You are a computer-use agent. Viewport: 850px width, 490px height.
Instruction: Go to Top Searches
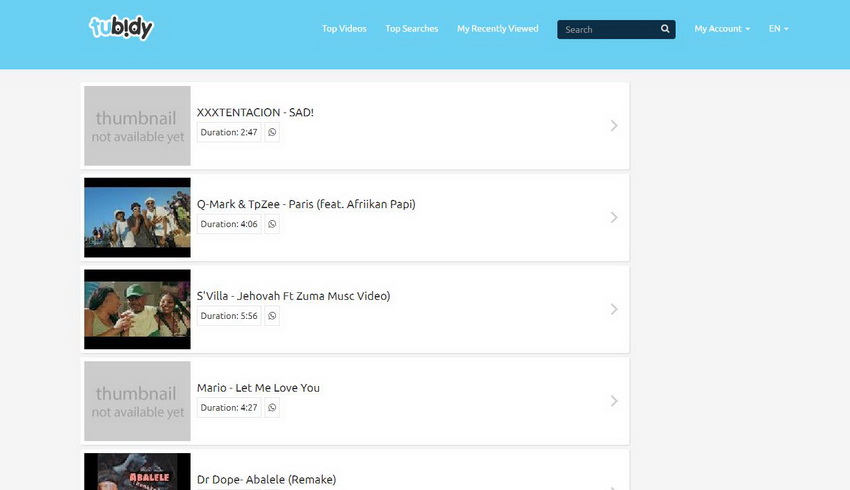pos(411,29)
